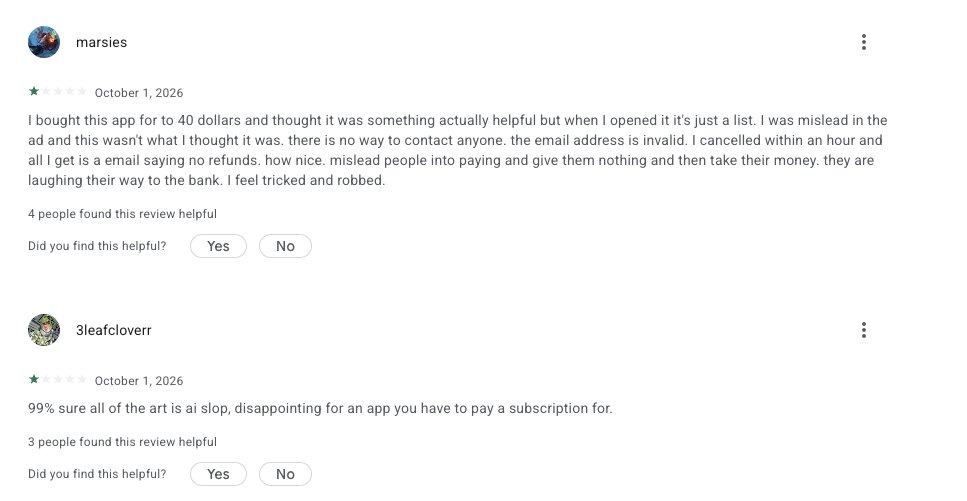
Task: Click the one-star rating on marsies review
Action: (57, 91)
